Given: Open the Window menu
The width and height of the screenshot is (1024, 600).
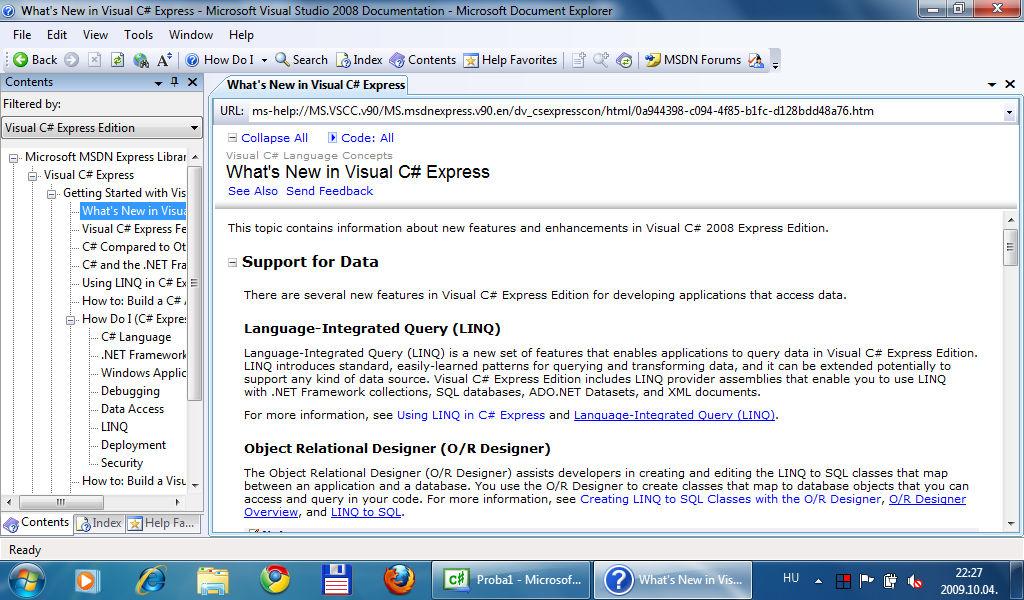Looking at the screenshot, I should [x=191, y=35].
